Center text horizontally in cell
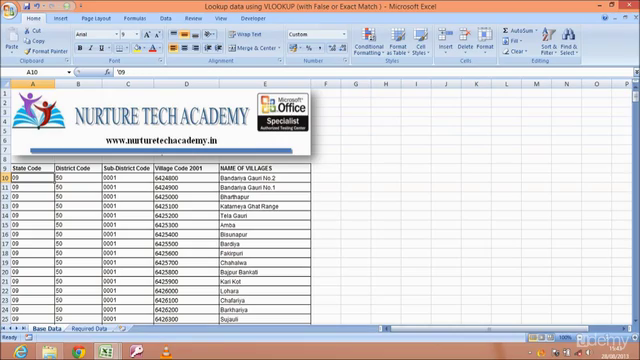Image resolution: width=640 pixels, height=360 pixels. click(184, 48)
